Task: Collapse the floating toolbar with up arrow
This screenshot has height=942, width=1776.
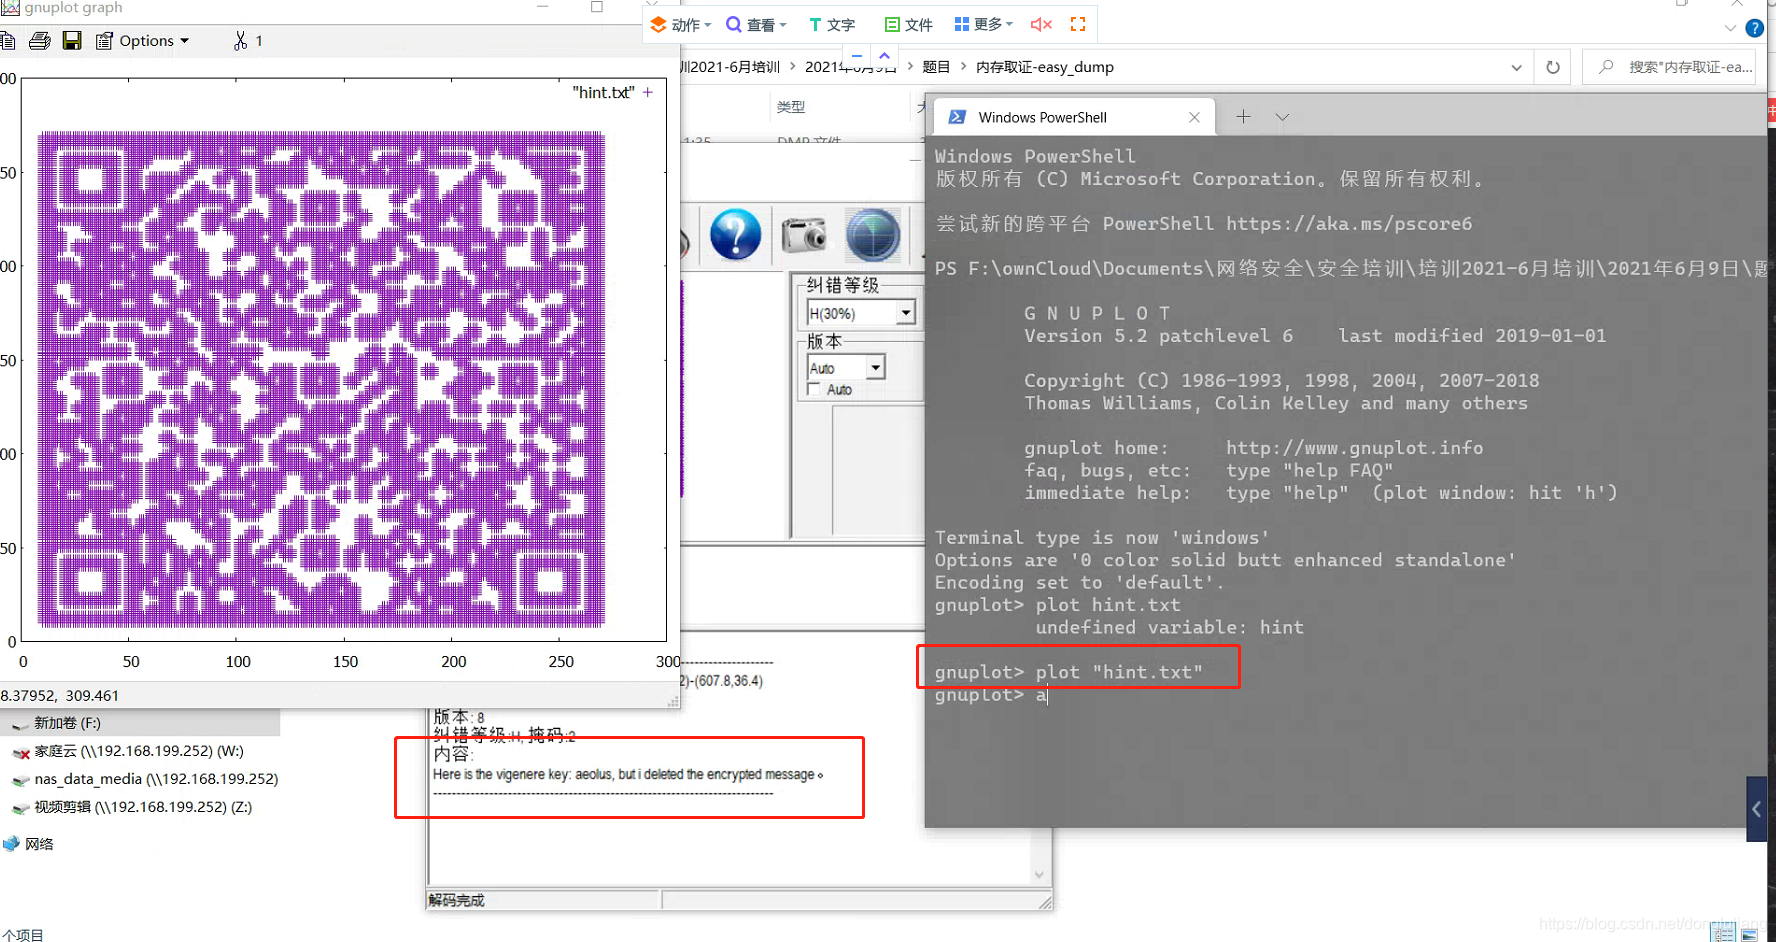Action: pyautogui.click(x=885, y=56)
